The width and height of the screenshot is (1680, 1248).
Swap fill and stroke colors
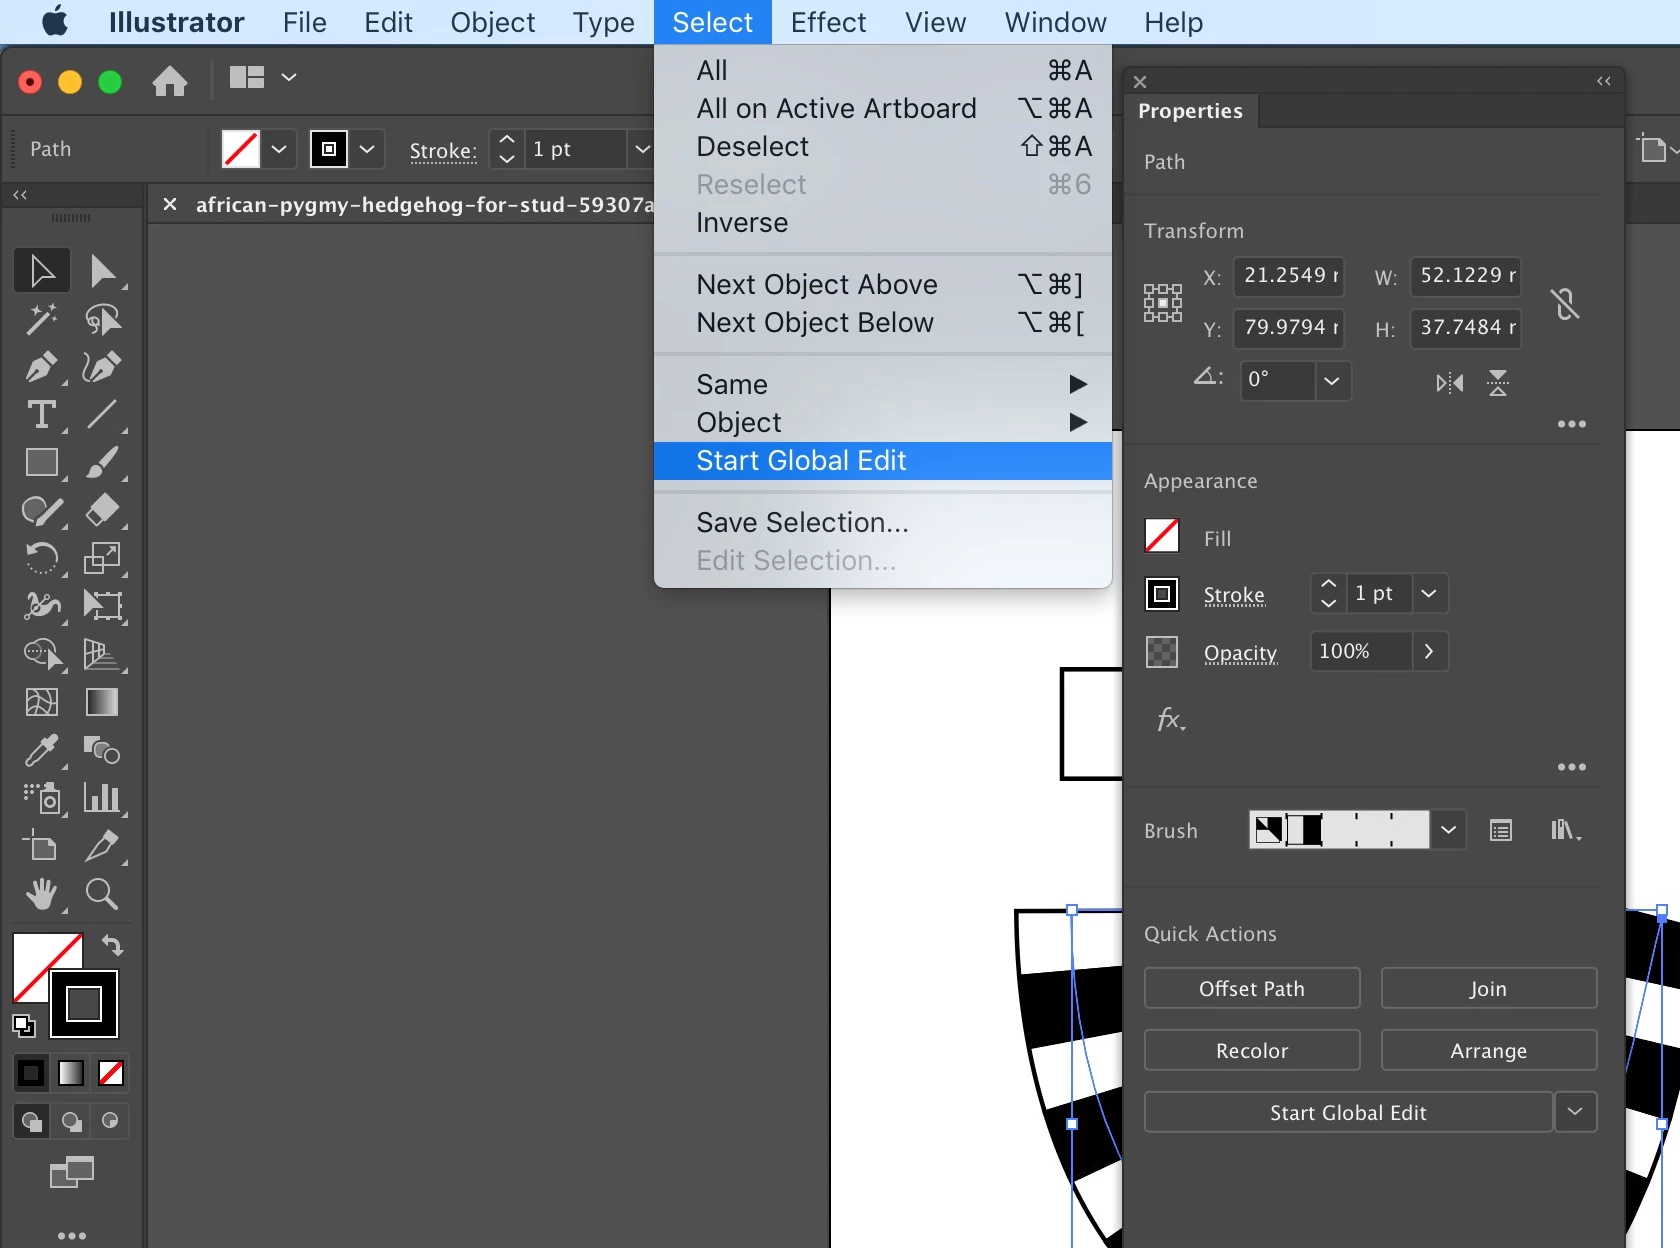pyautogui.click(x=112, y=945)
